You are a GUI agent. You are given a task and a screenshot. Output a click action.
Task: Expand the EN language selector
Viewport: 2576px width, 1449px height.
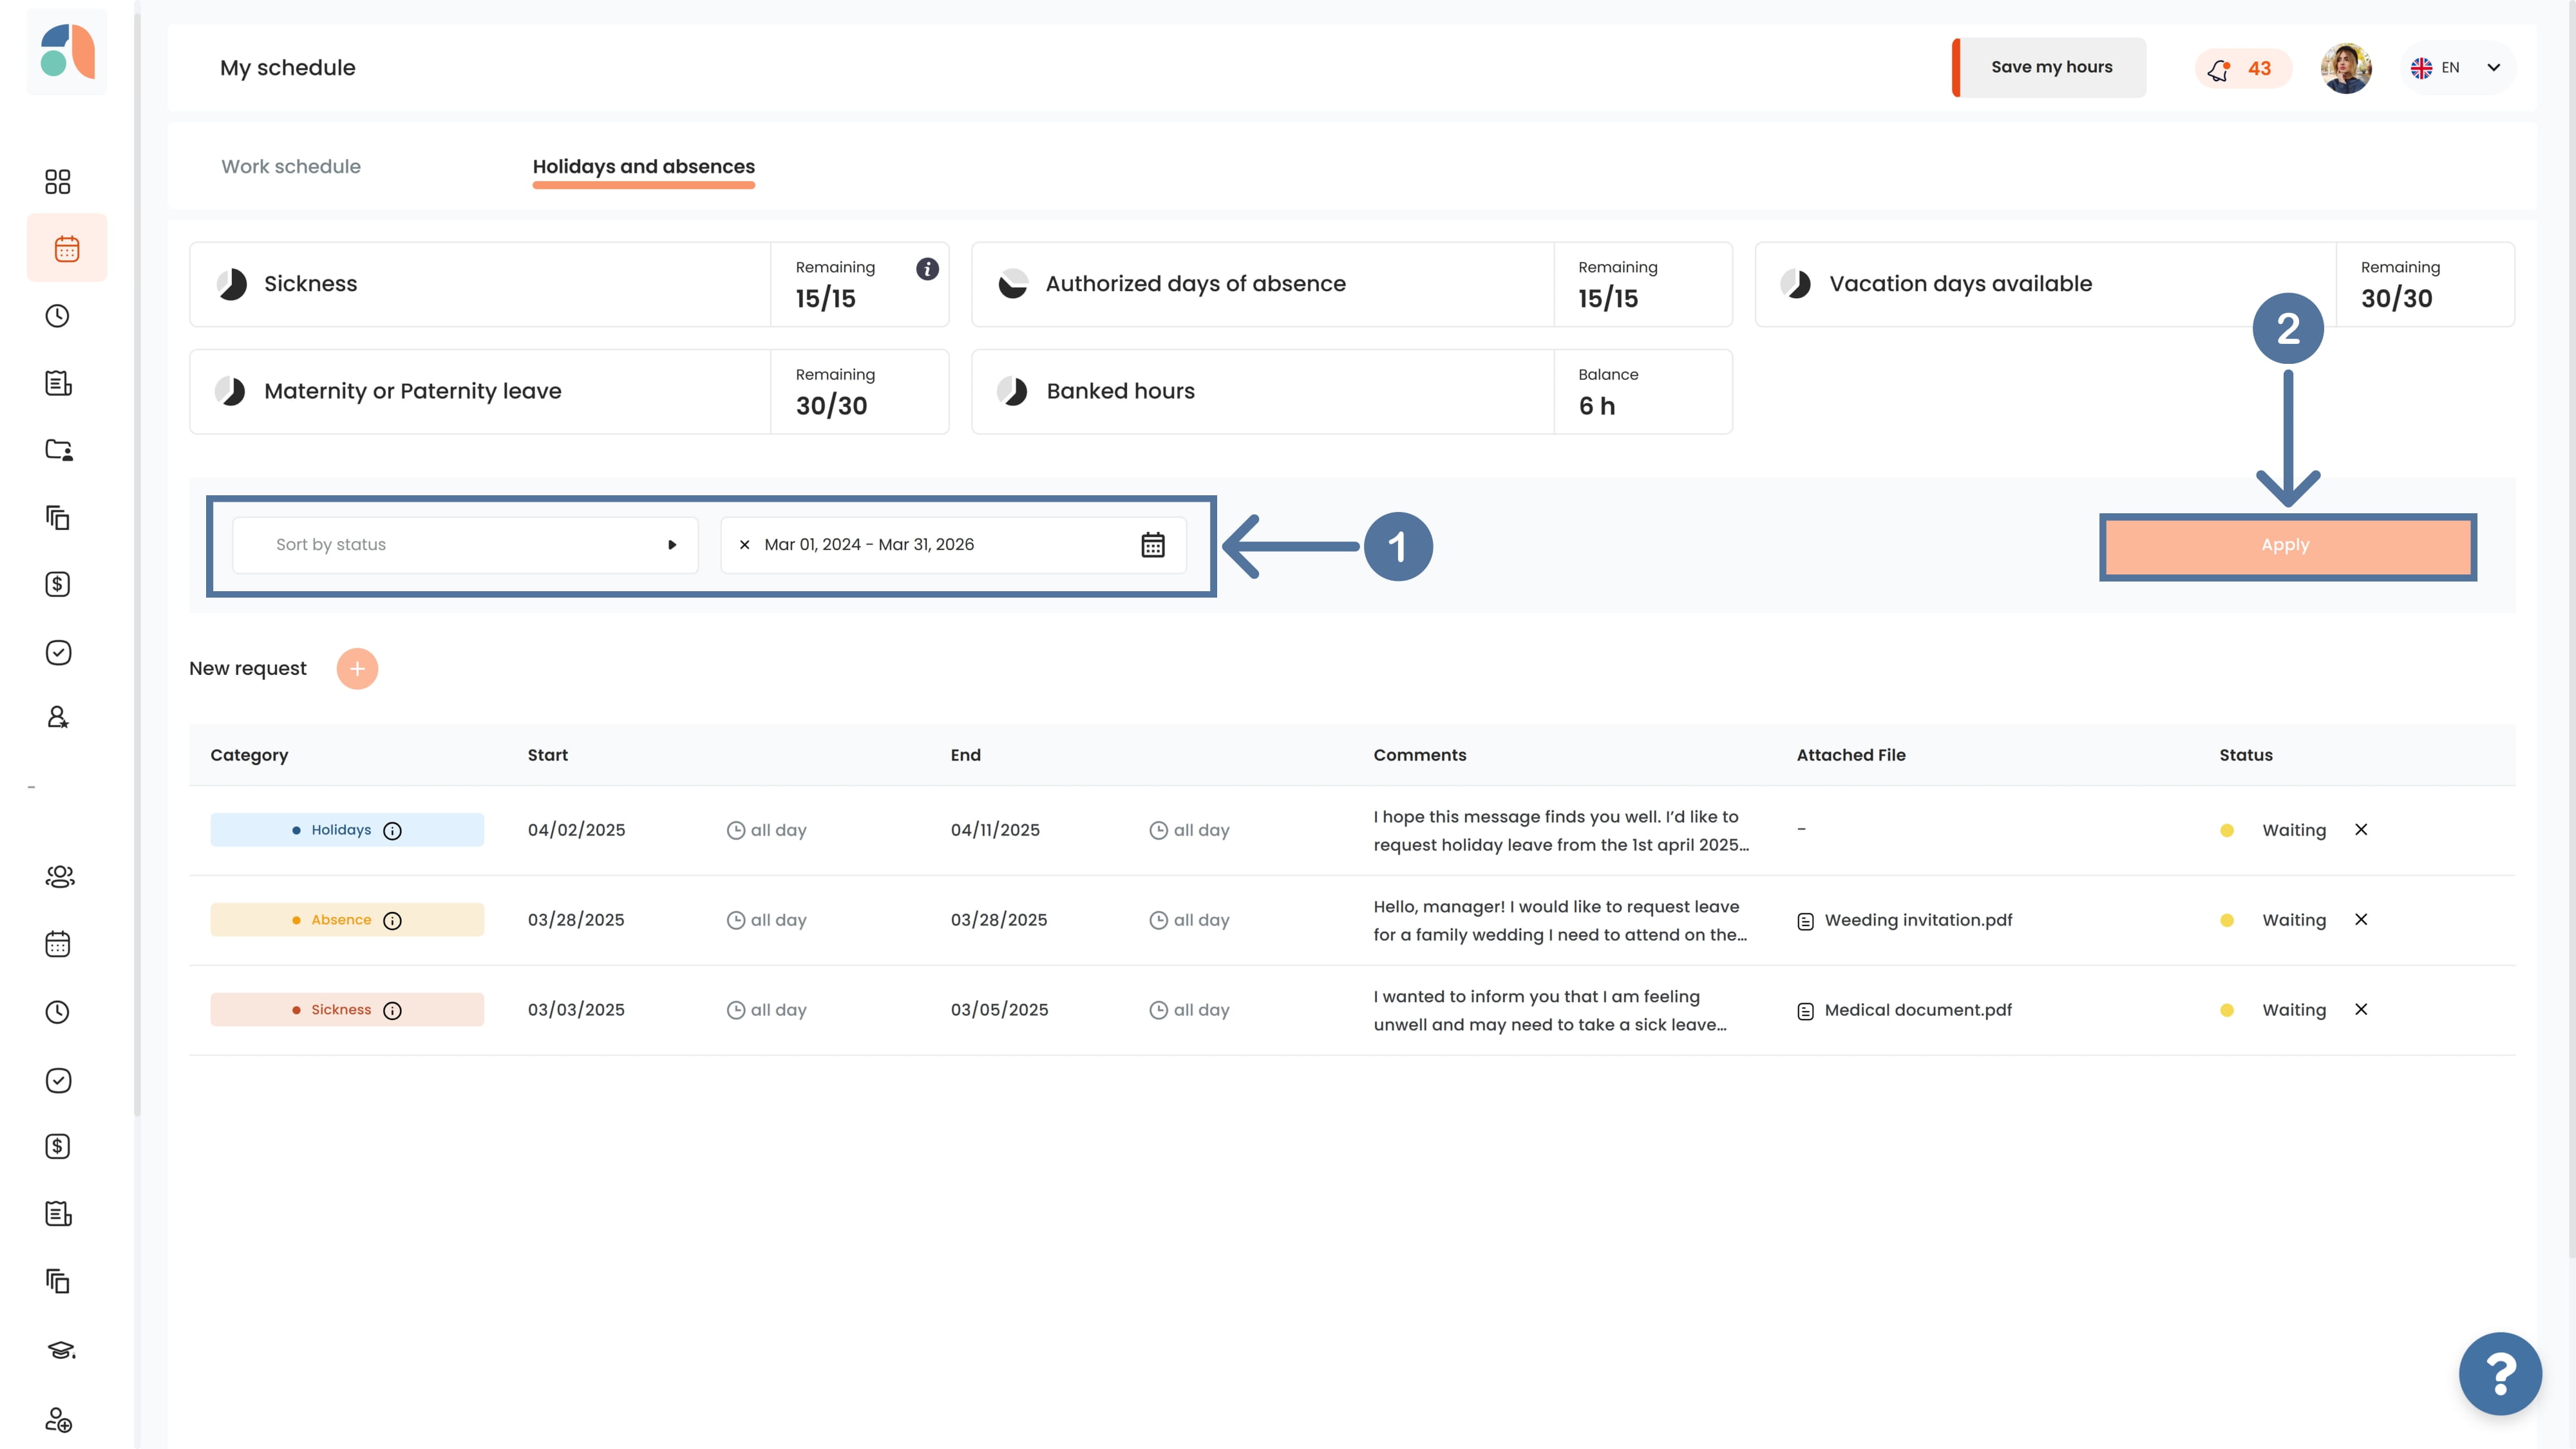[x=2457, y=68]
